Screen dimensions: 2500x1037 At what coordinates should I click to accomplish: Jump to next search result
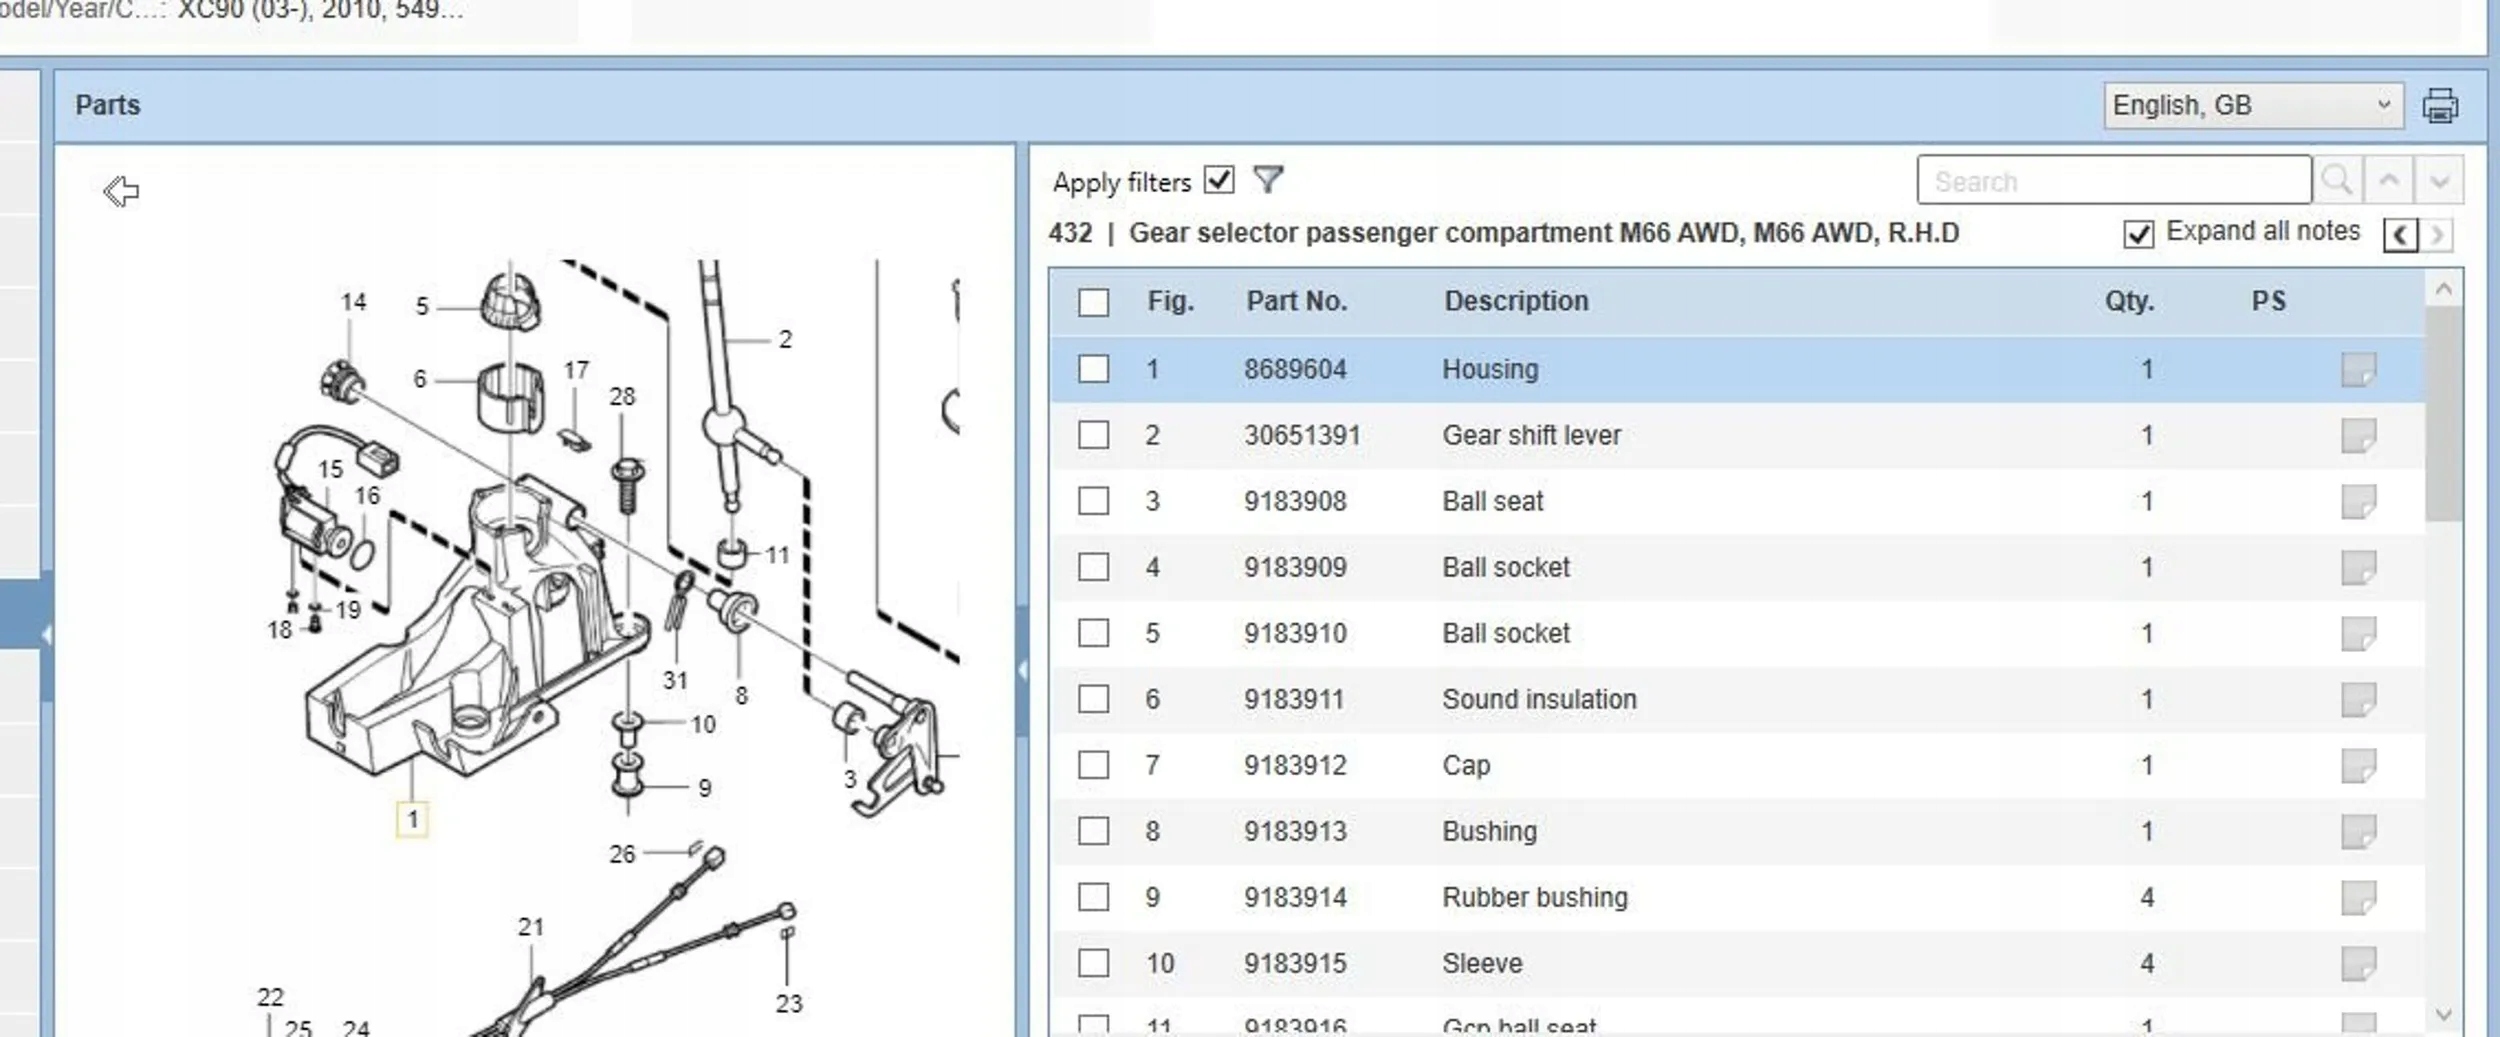tap(2439, 180)
